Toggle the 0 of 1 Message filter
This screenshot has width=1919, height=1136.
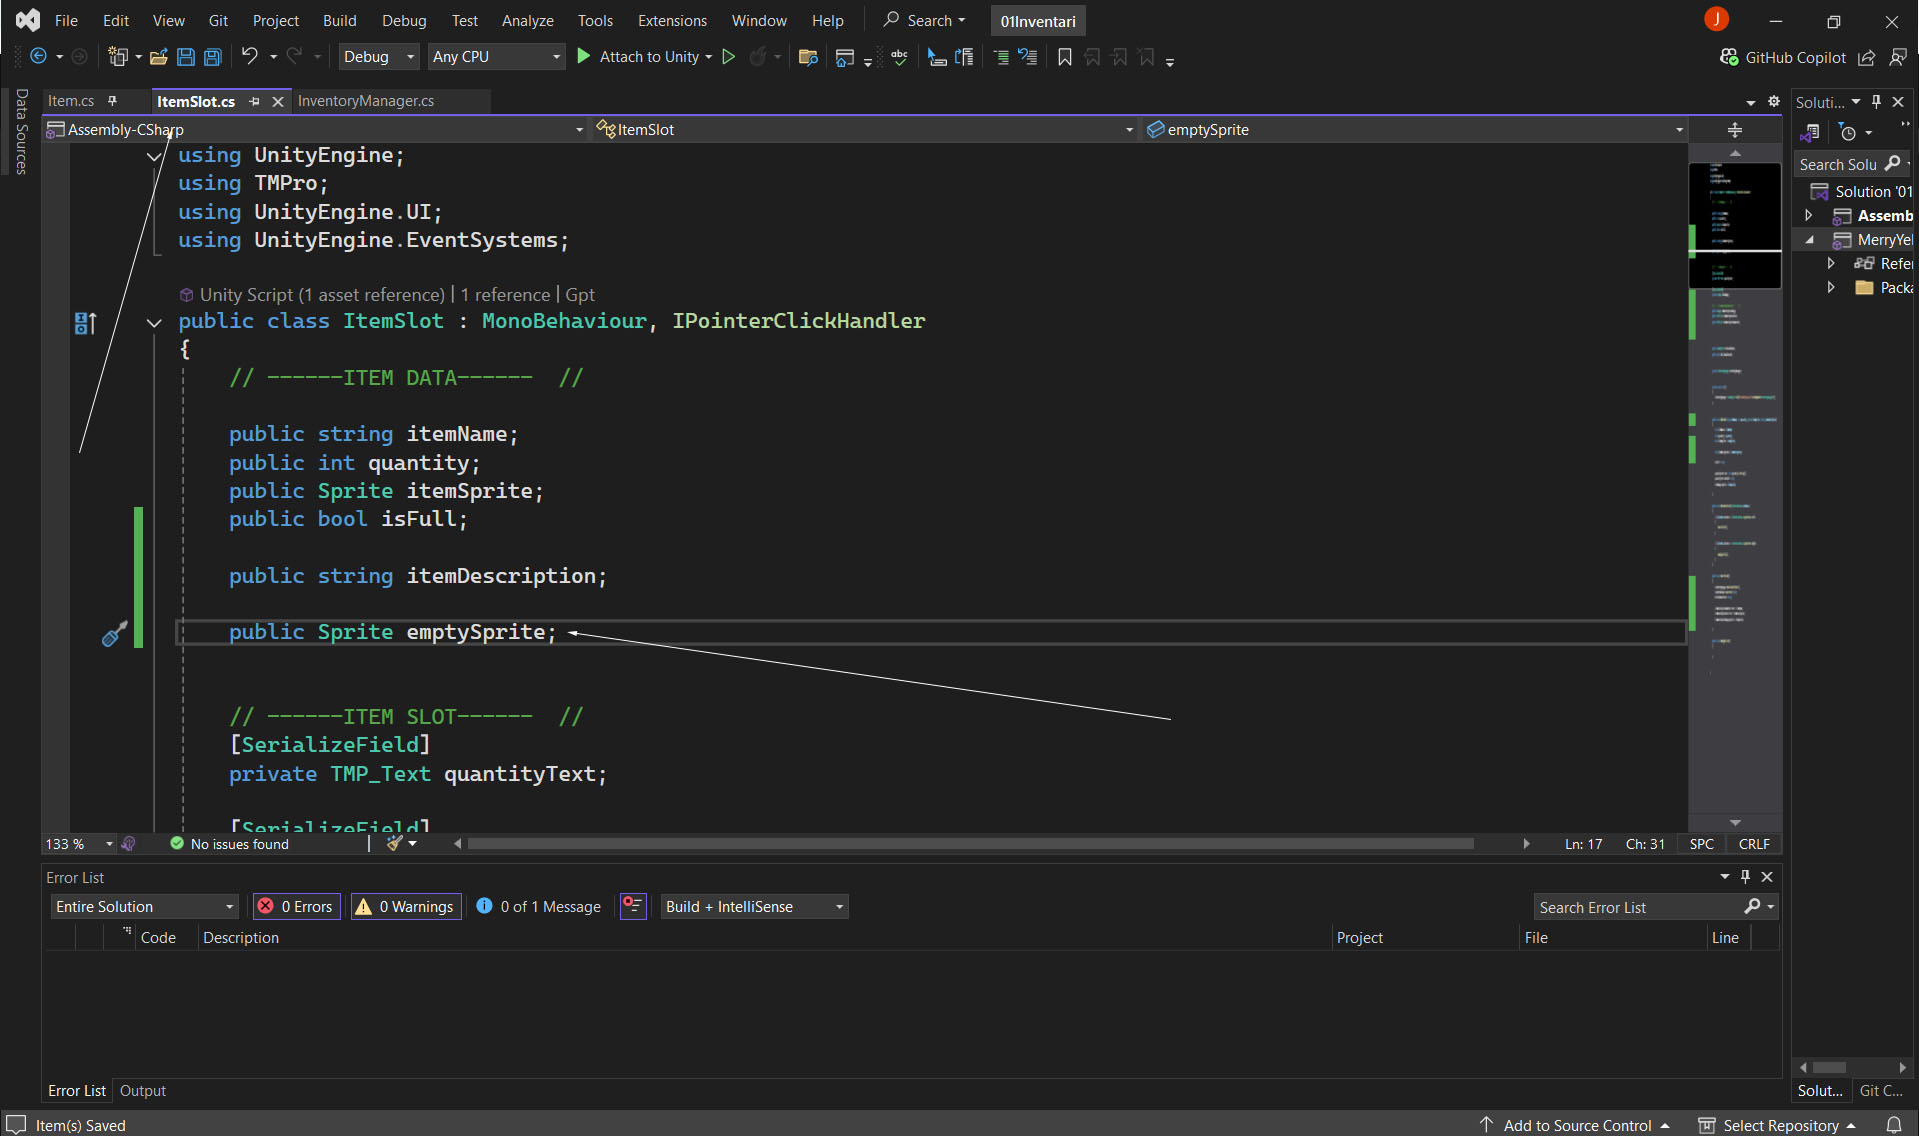coord(539,907)
